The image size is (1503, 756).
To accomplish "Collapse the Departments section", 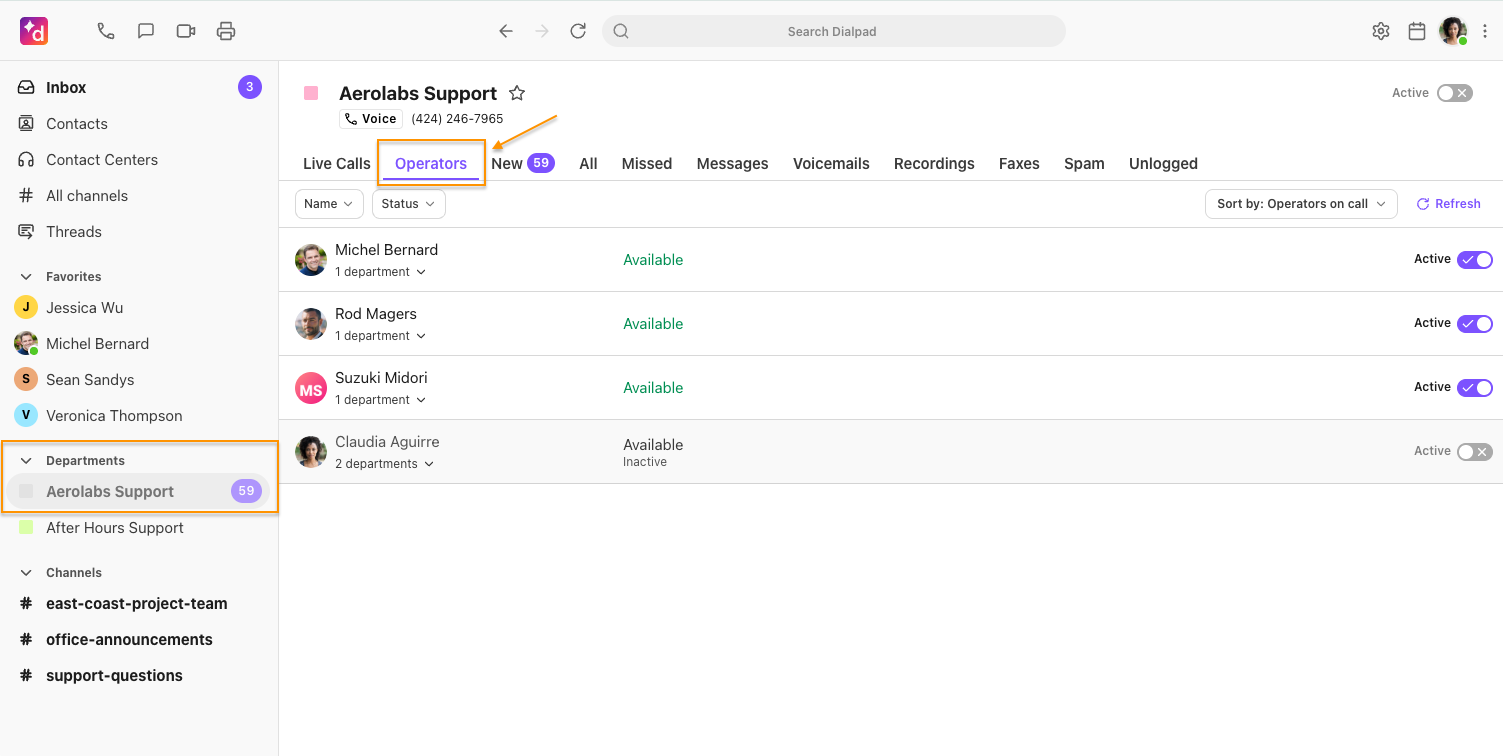I will tap(27, 461).
